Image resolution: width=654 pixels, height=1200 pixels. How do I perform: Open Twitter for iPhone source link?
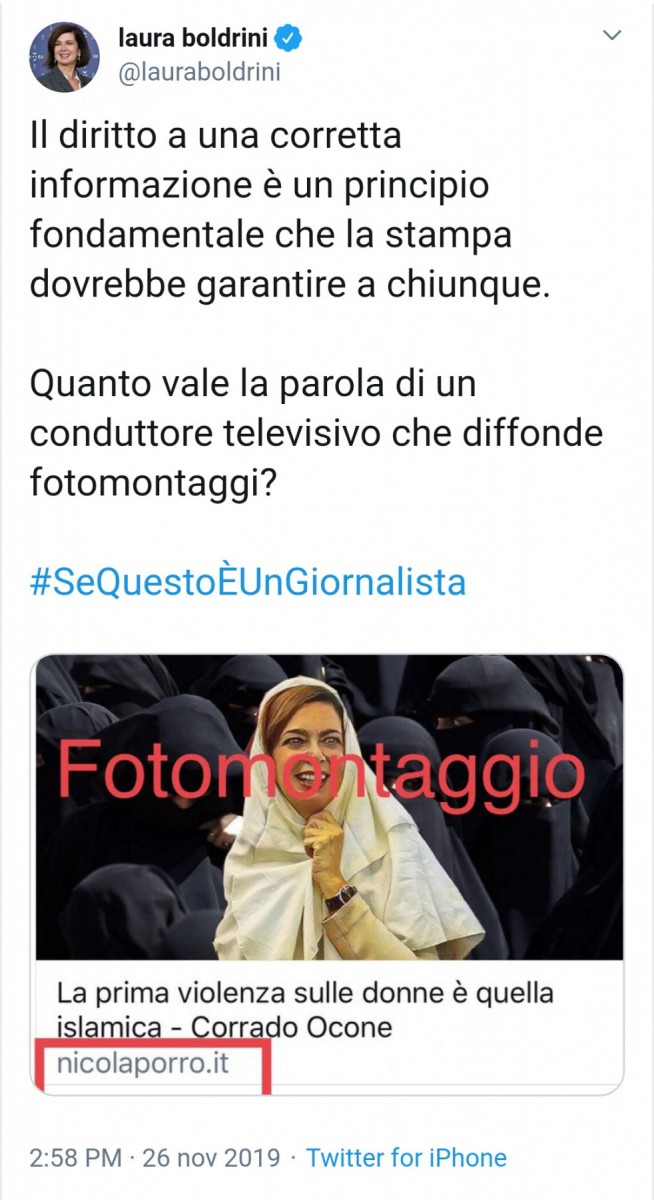406,1158
